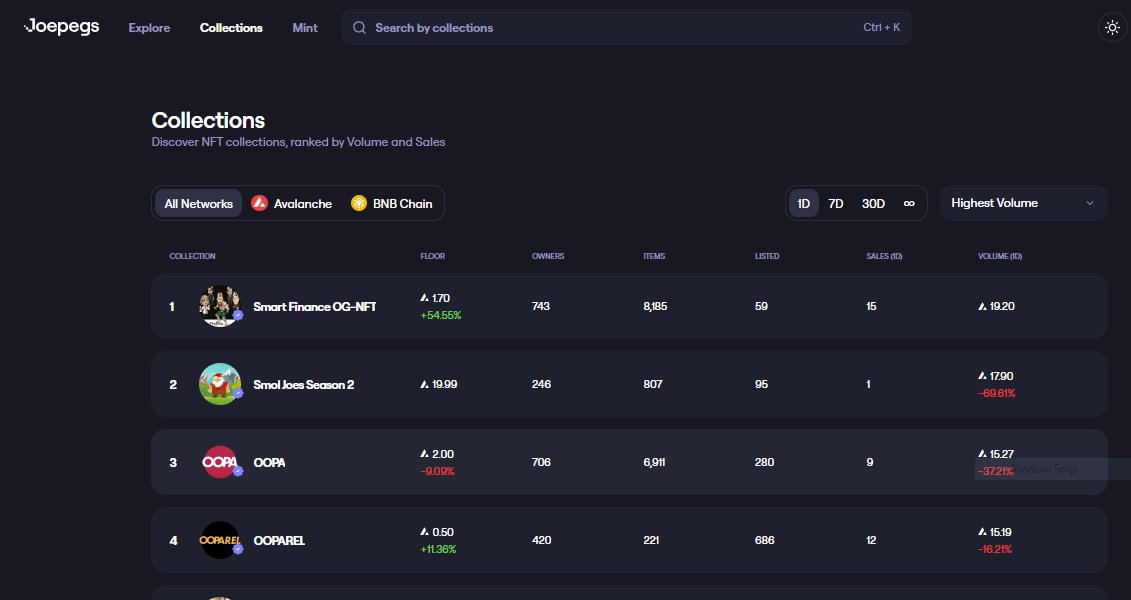
Task: Open the Mint page
Action: point(305,27)
